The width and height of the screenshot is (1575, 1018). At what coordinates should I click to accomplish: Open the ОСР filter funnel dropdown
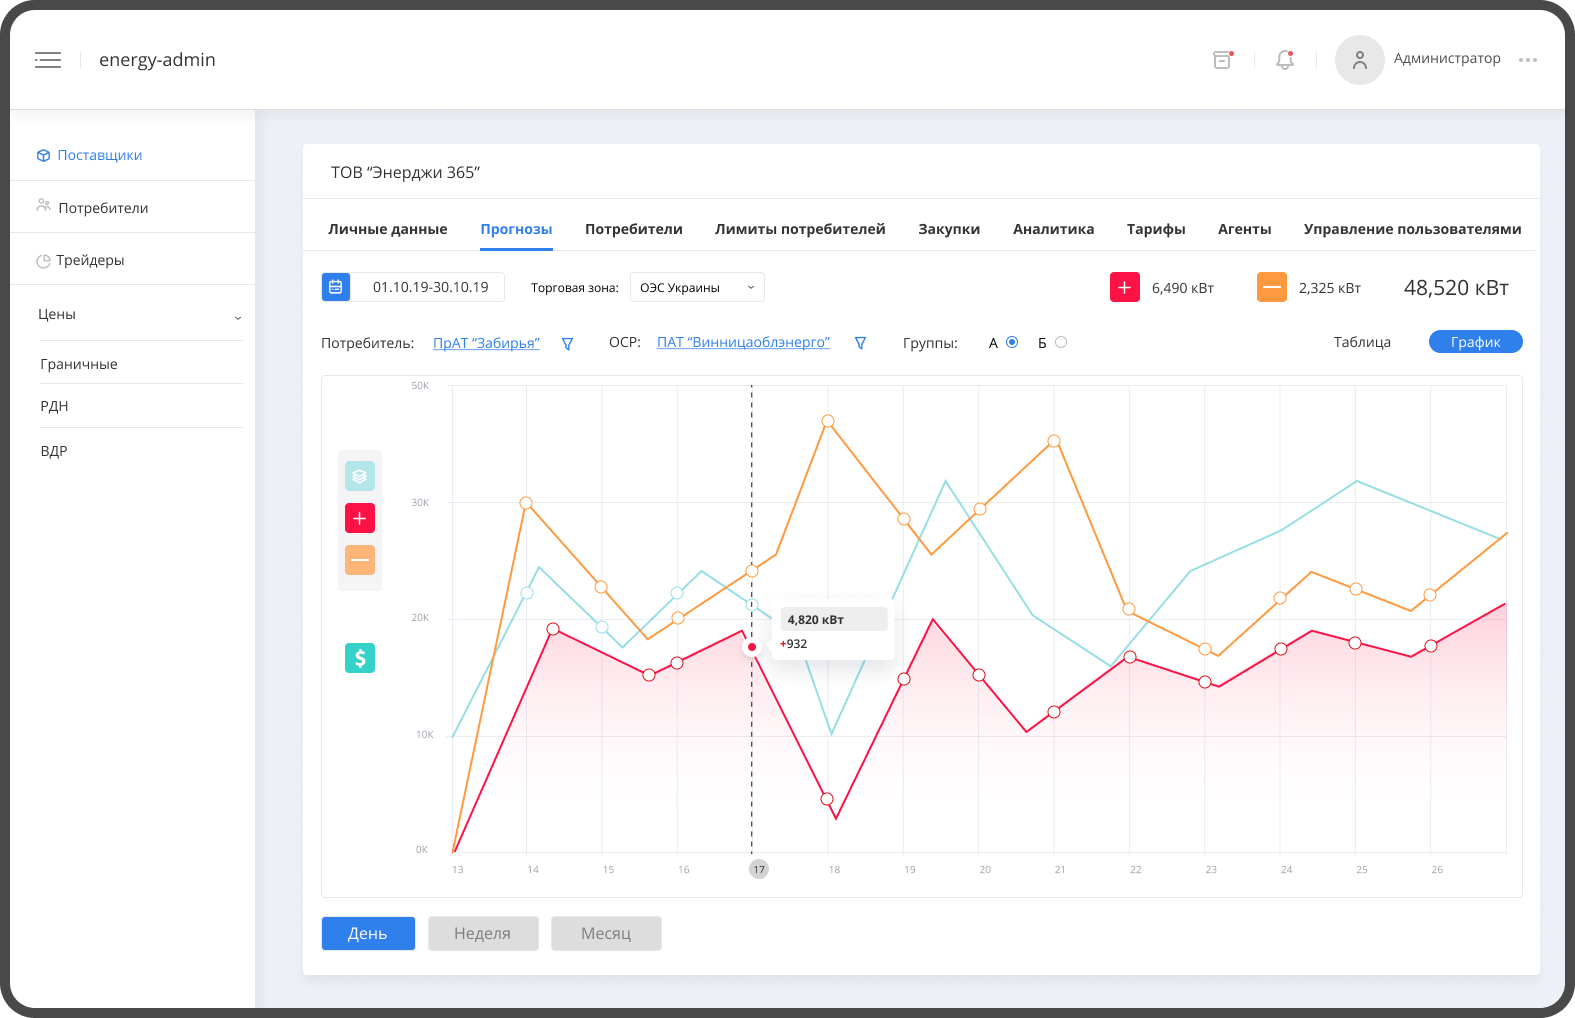pyautogui.click(x=860, y=343)
